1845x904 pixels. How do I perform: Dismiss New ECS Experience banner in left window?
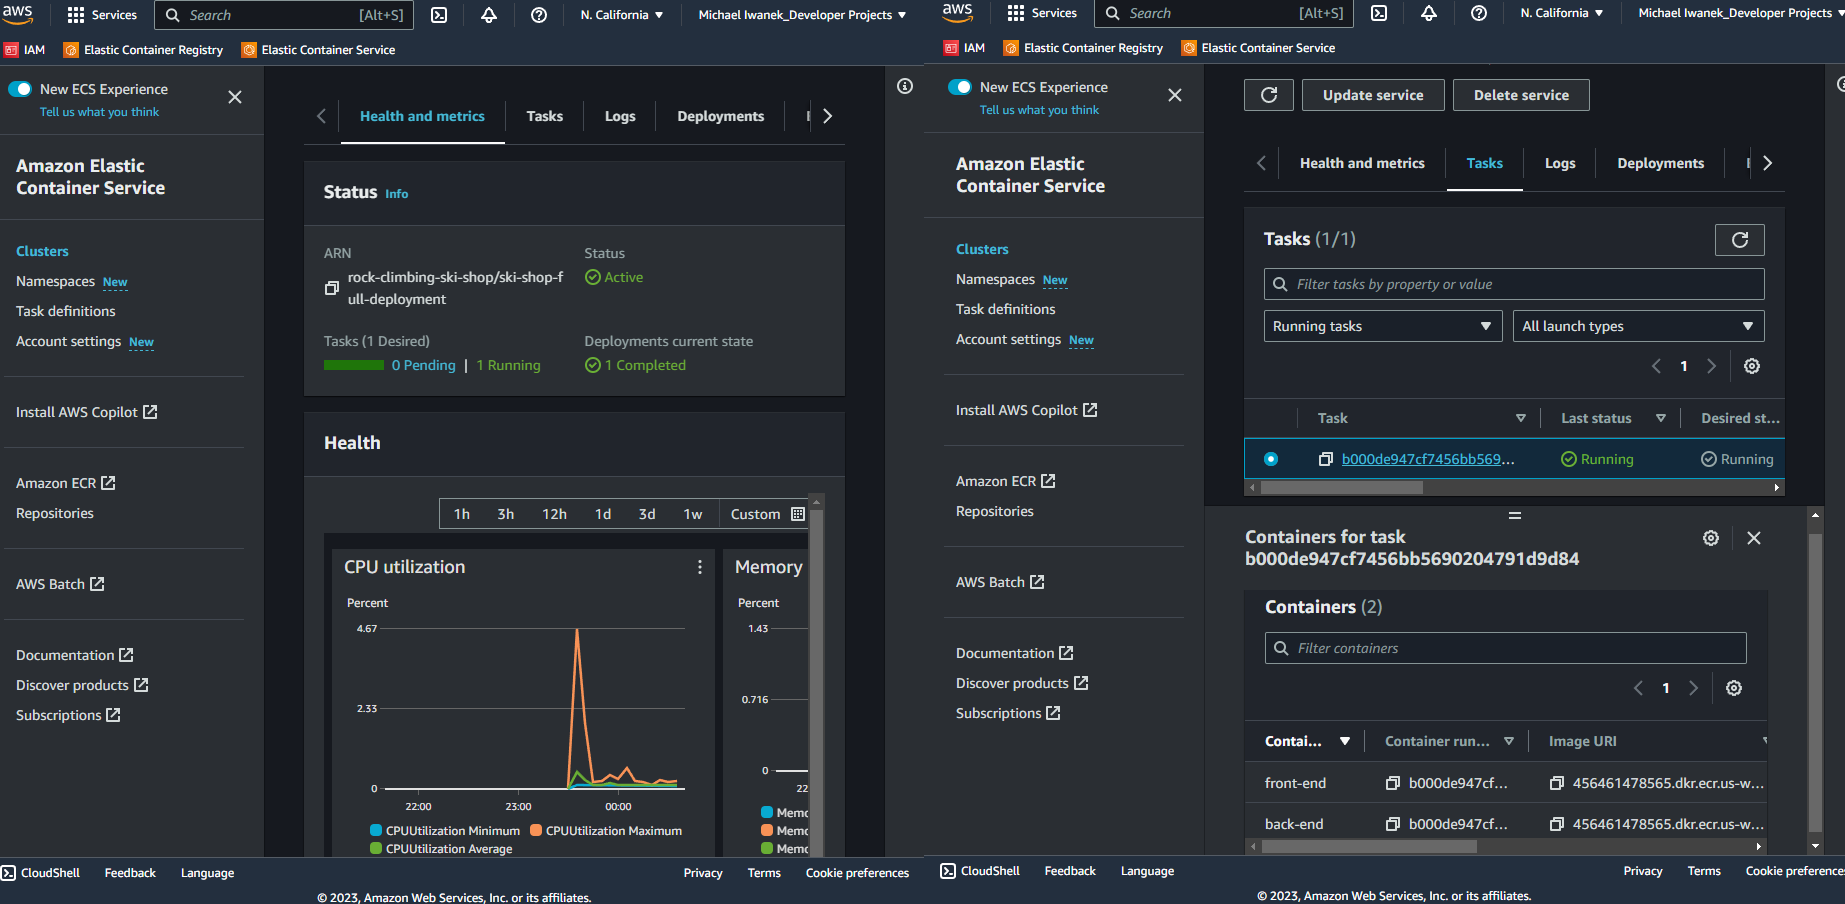235,97
